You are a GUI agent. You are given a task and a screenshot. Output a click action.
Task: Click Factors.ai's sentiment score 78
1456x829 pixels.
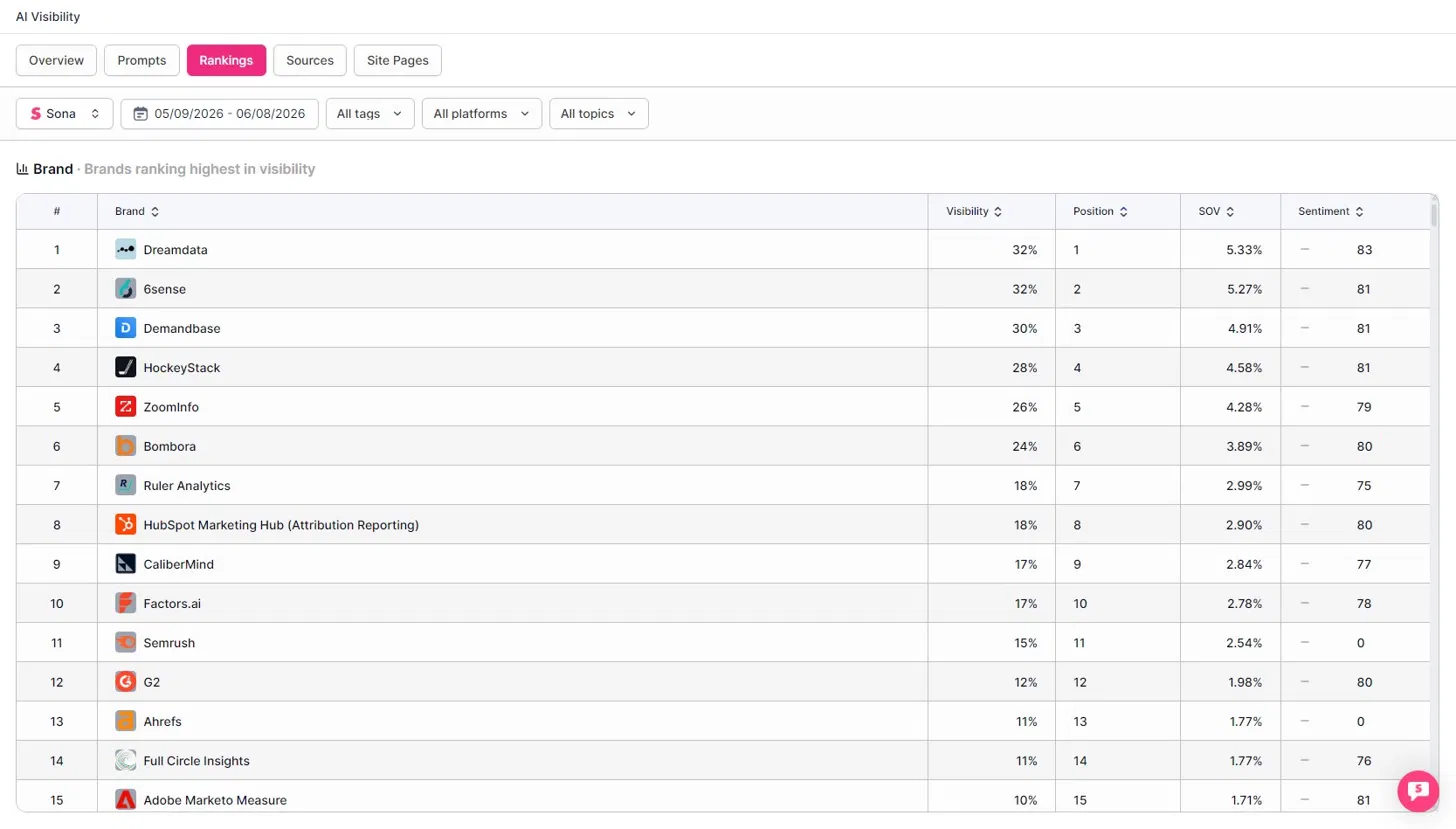1364,604
